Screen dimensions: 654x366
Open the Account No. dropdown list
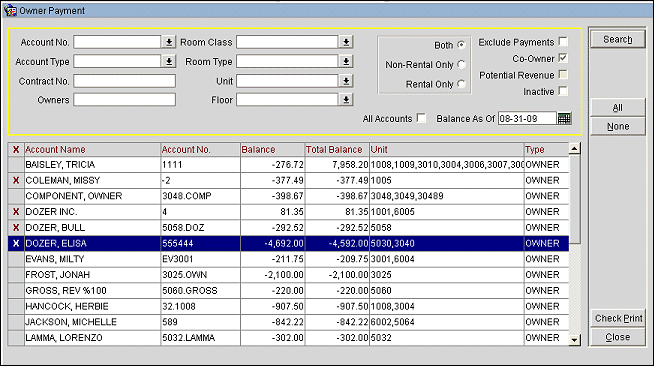click(x=169, y=42)
